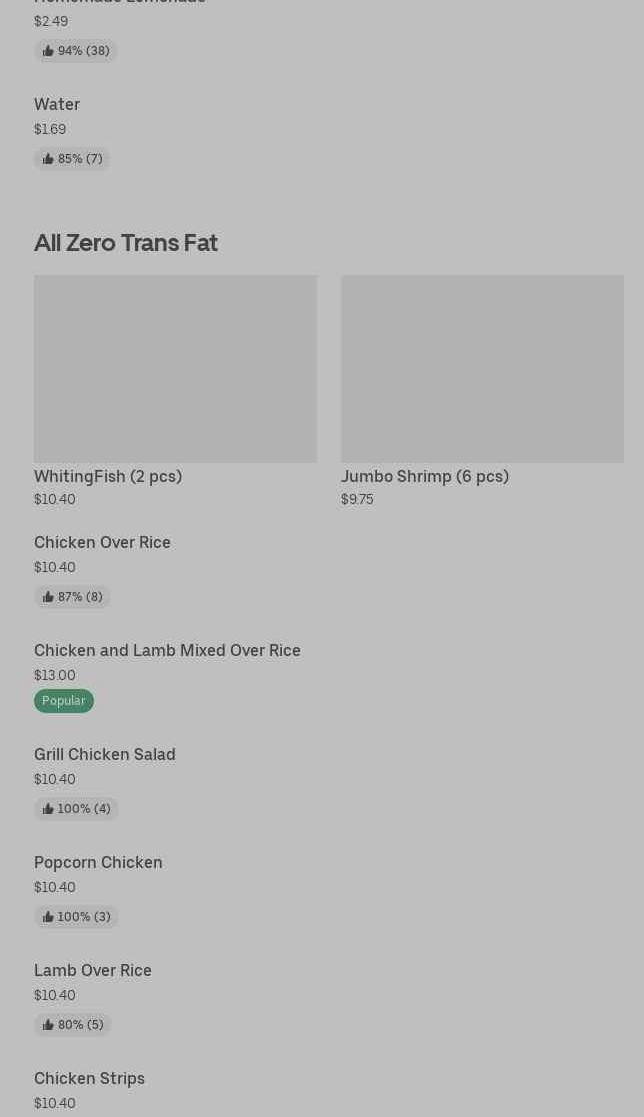The image size is (644, 1117).
Task: Click the $13.00 price of mixed rice
Action: coord(55,675)
